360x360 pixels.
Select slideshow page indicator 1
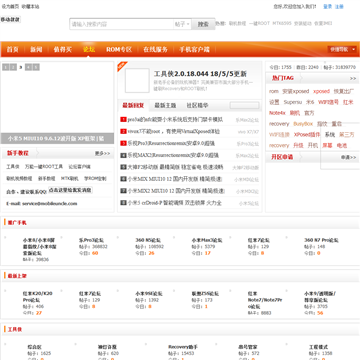click(x=5, y=67)
